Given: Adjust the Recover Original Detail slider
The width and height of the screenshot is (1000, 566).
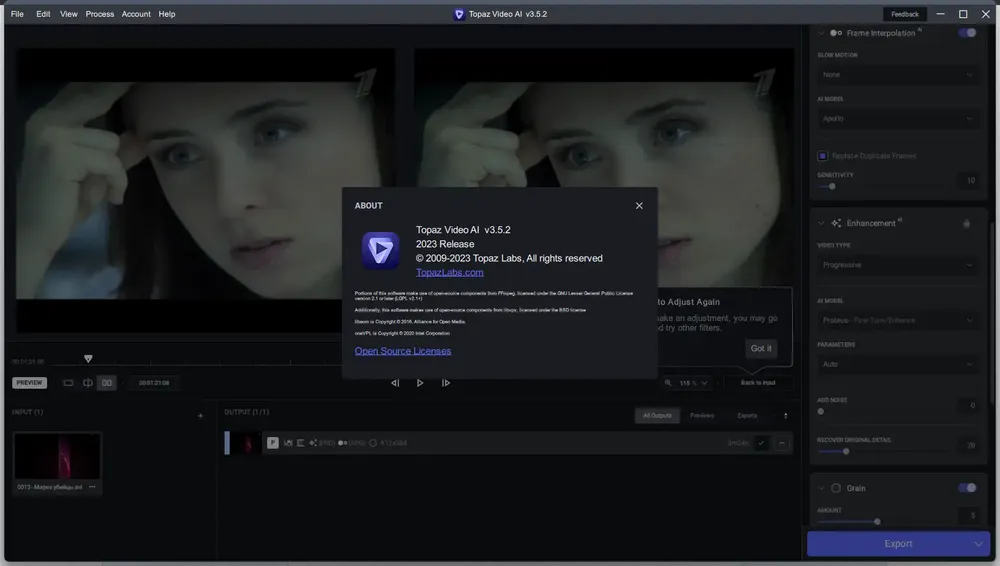Looking at the screenshot, I should click(x=846, y=452).
